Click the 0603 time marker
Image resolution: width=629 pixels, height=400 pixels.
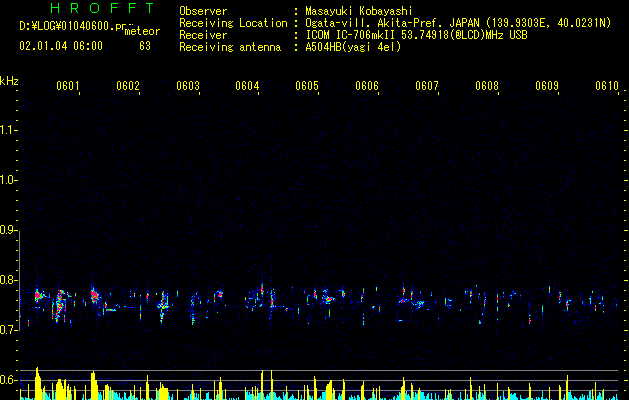point(188,85)
